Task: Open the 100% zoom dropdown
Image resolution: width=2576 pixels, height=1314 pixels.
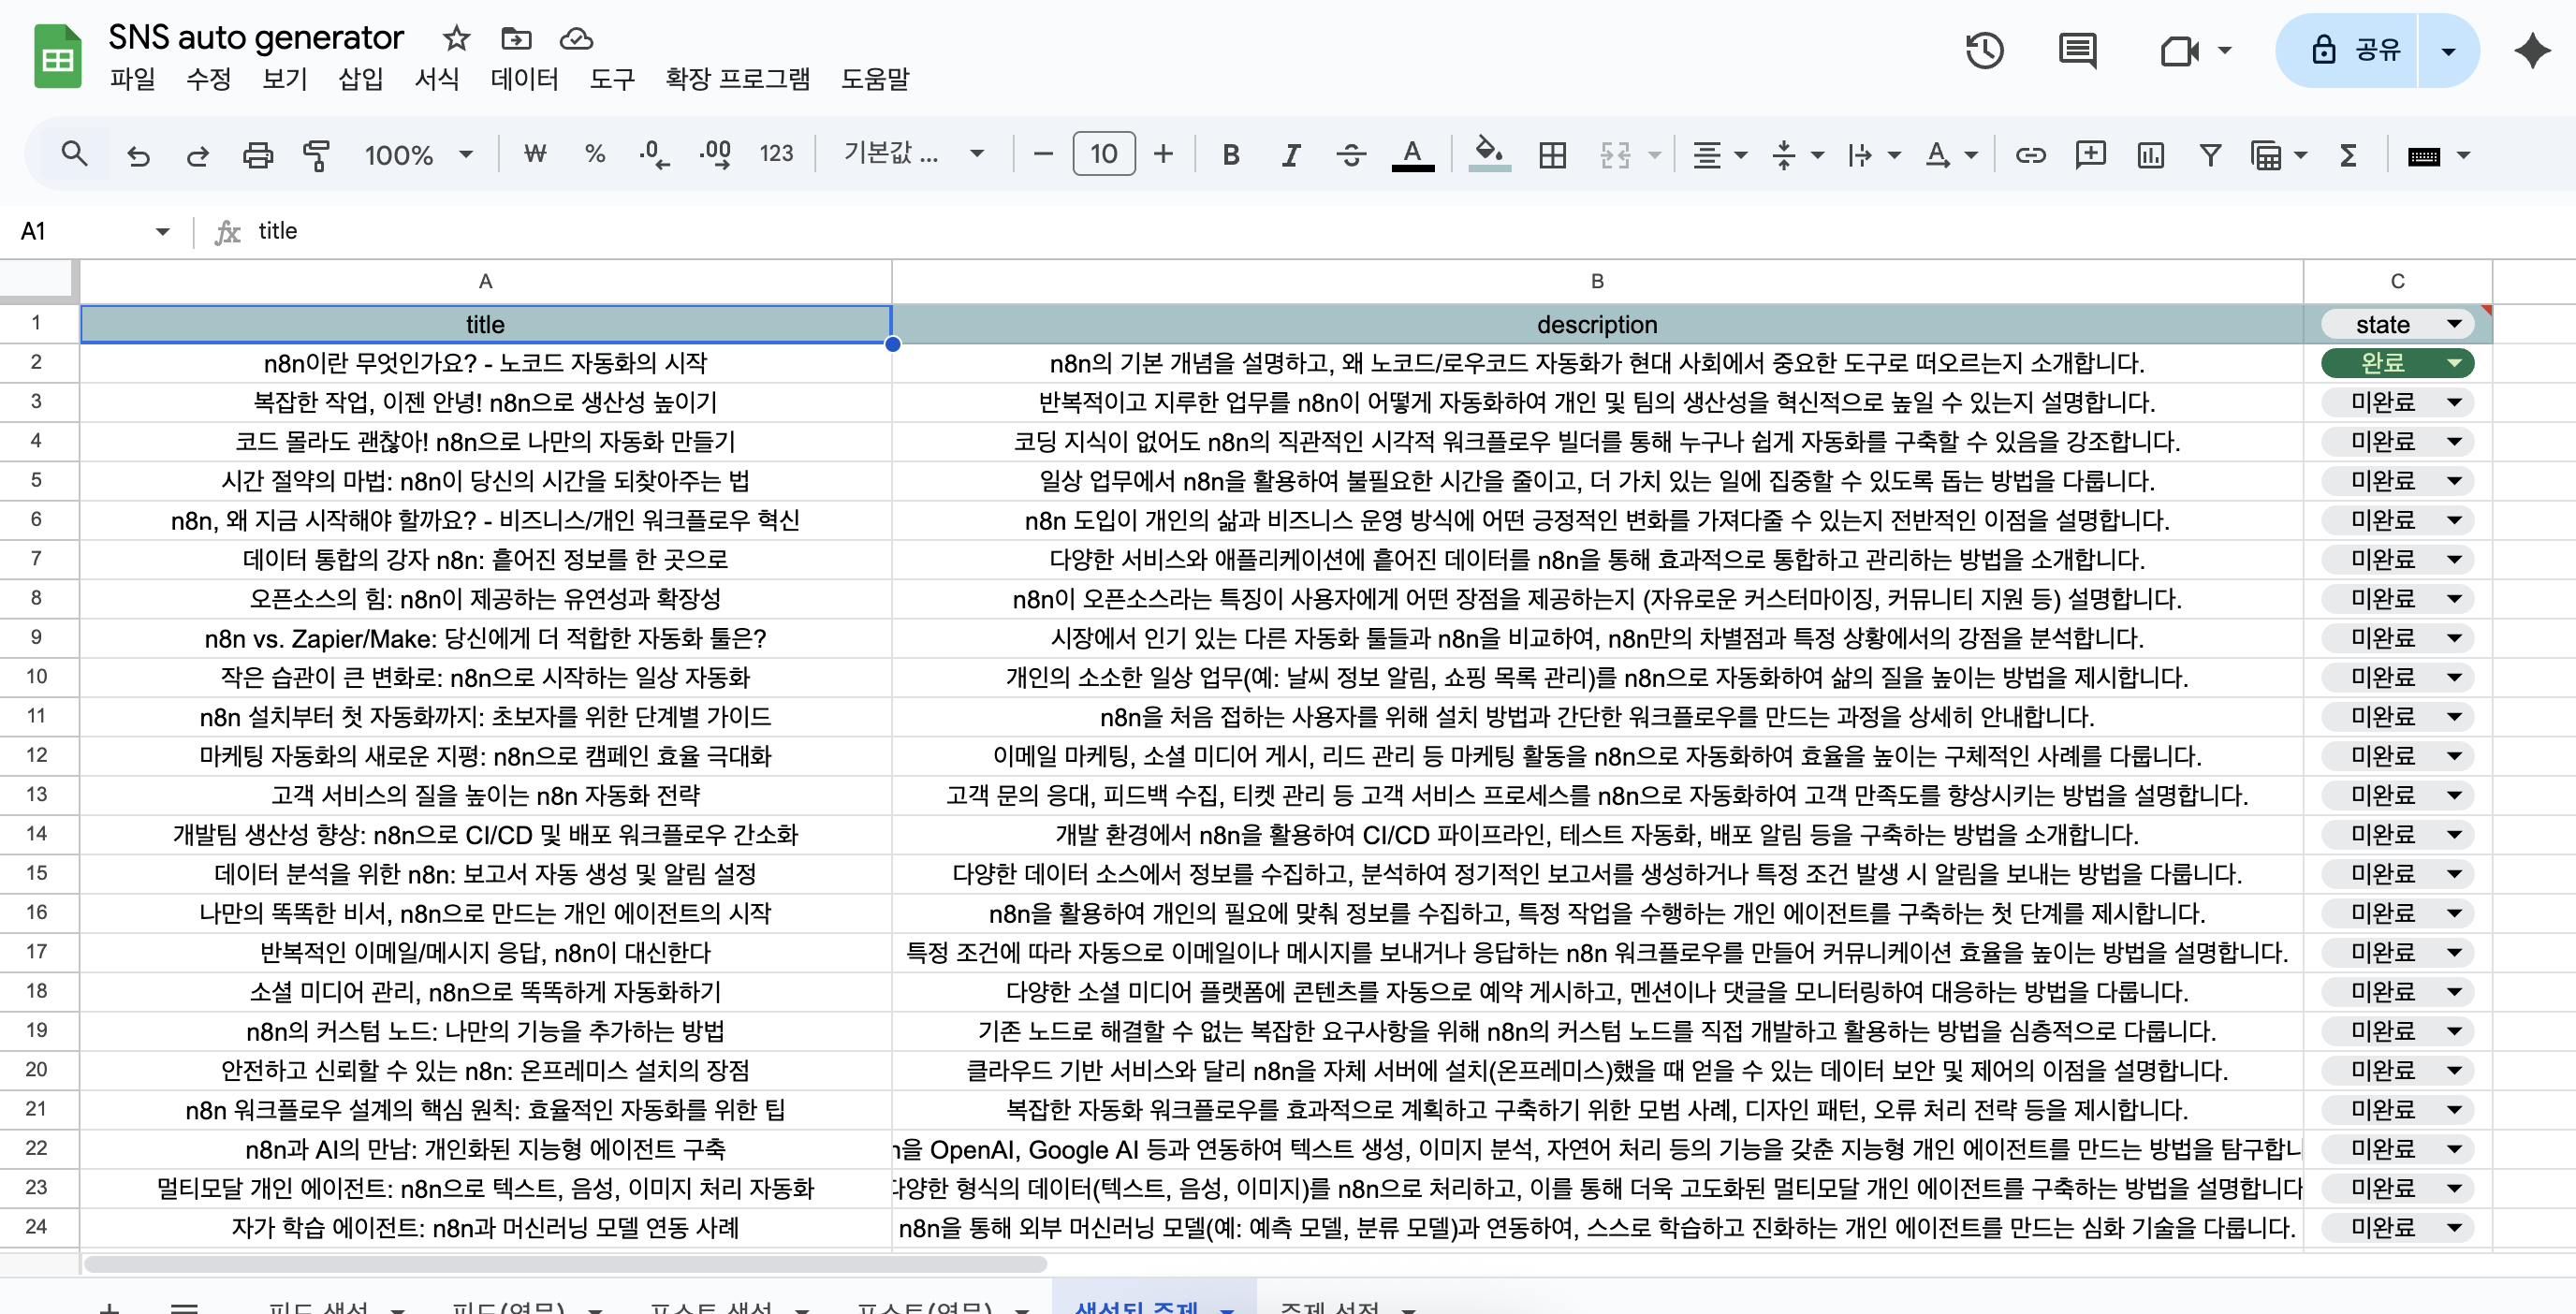Action: 418,155
